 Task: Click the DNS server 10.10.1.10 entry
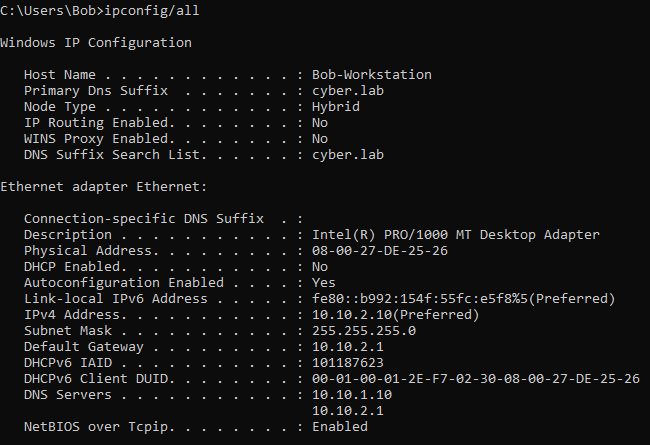tap(352, 395)
